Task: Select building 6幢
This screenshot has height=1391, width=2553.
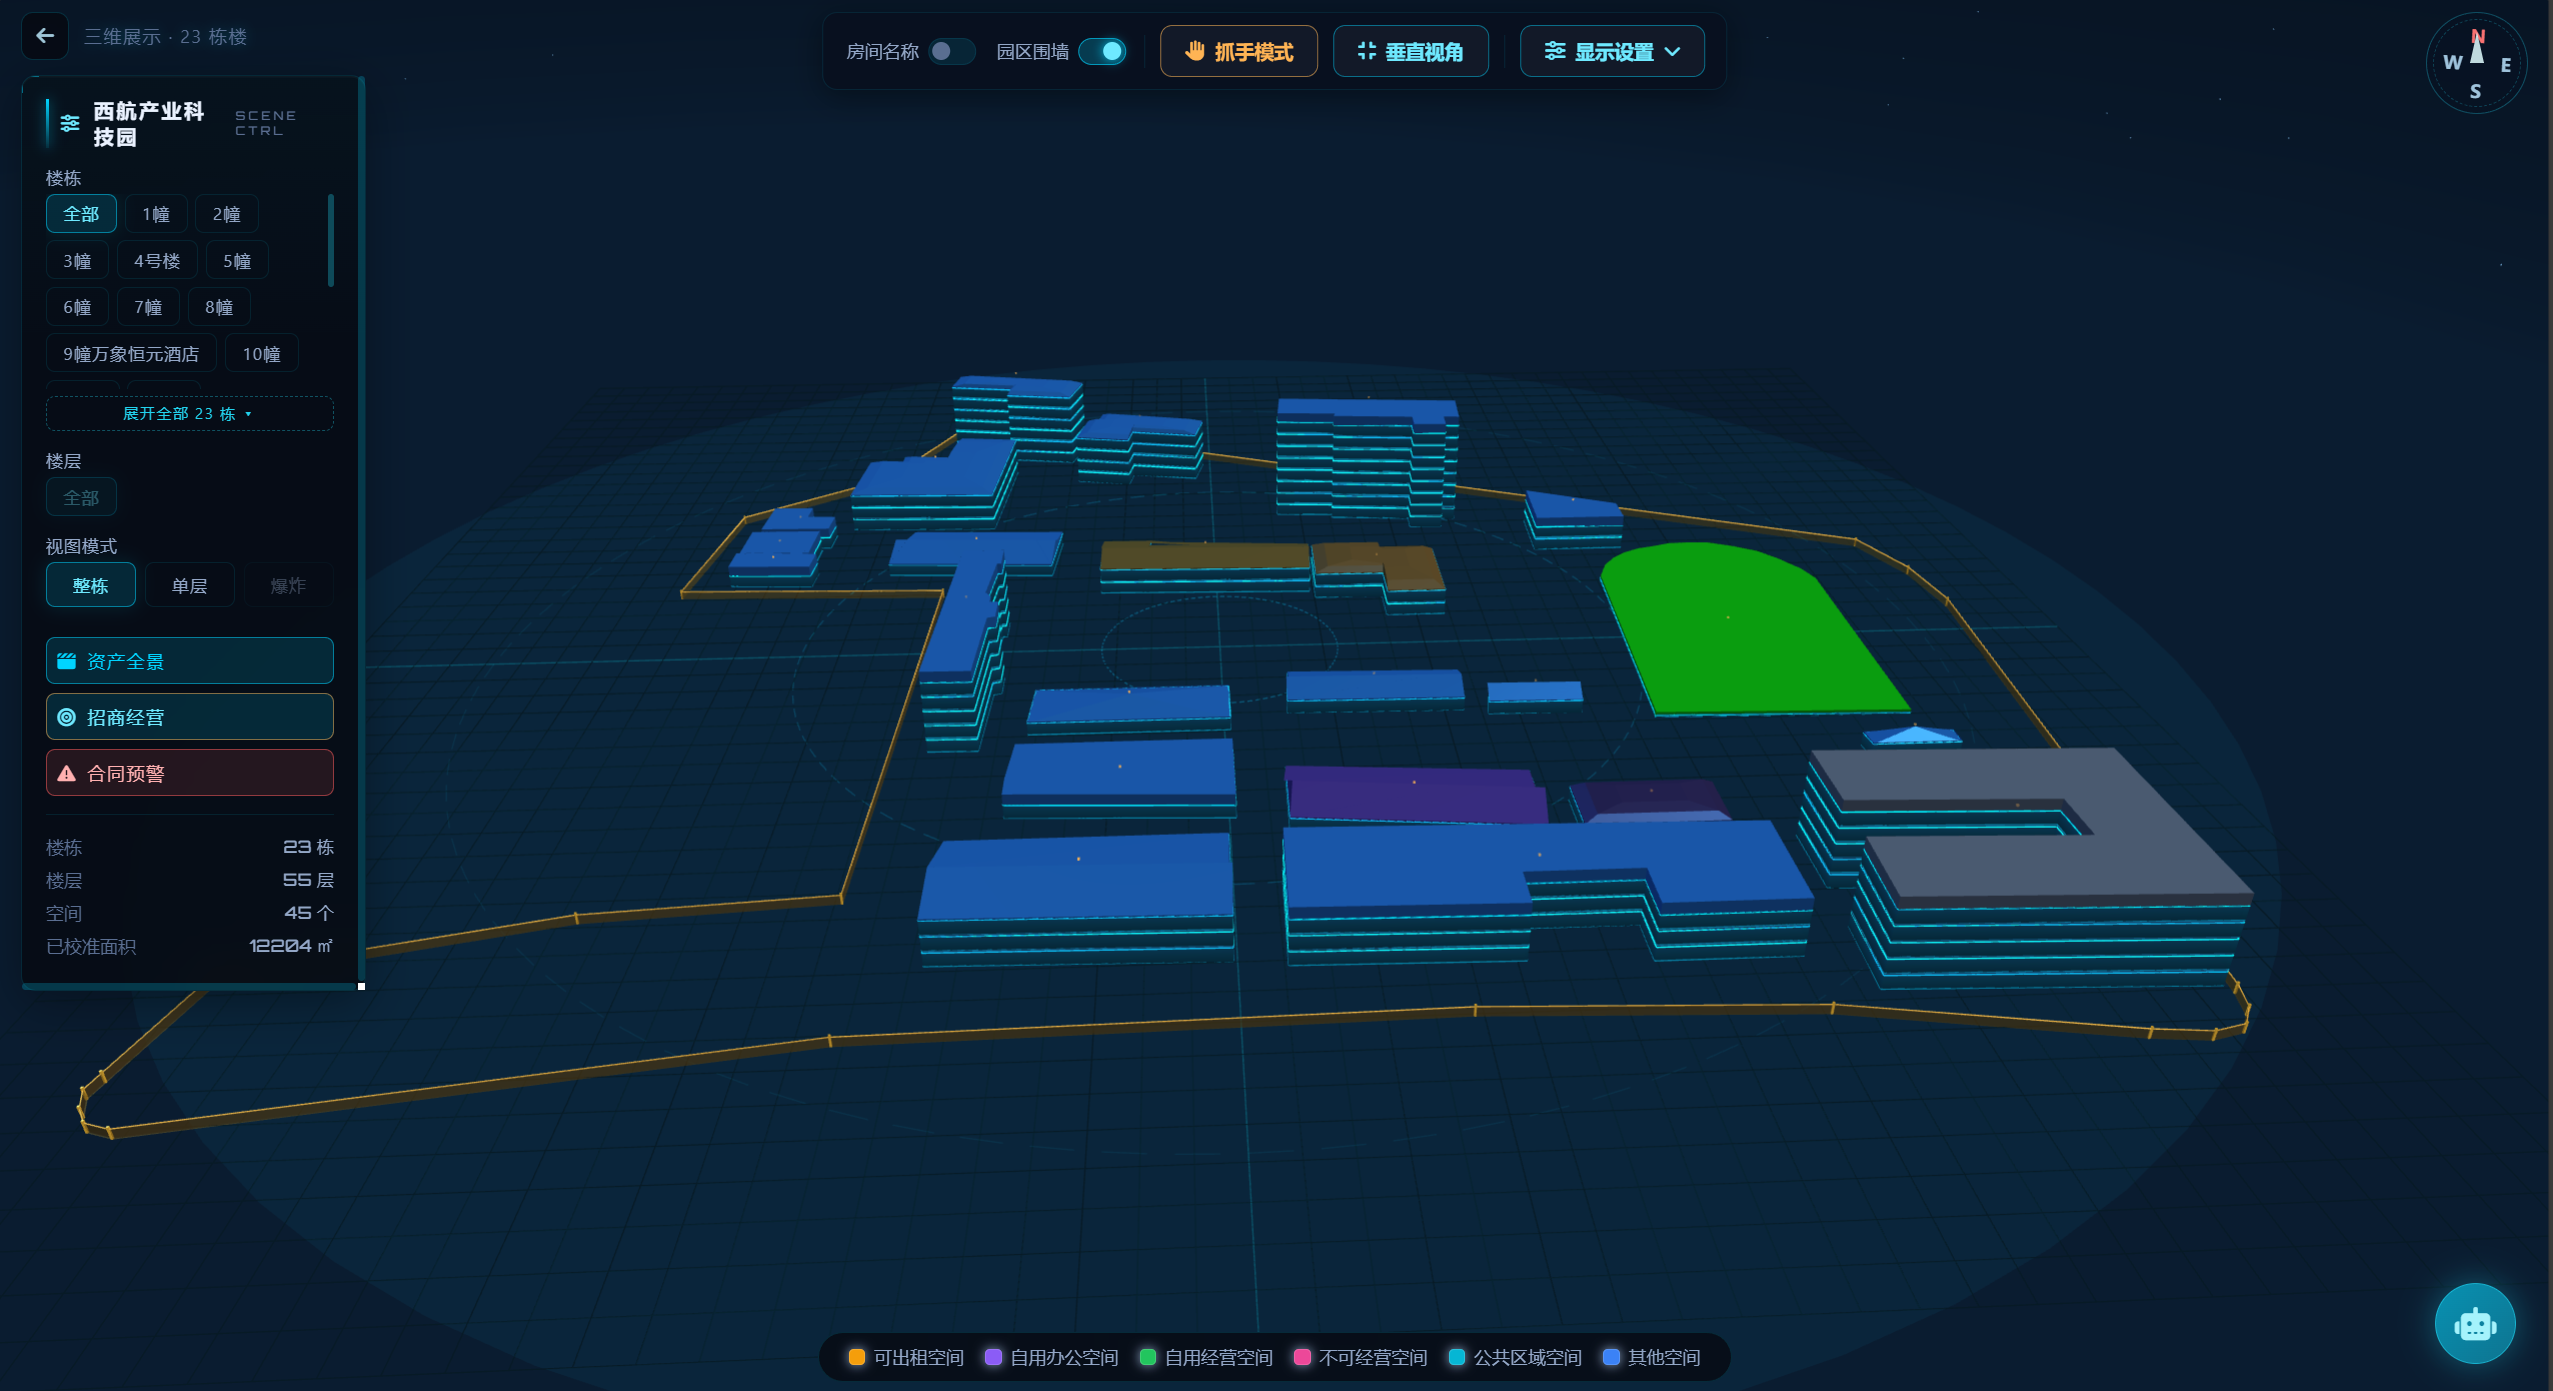Action: click(77, 307)
